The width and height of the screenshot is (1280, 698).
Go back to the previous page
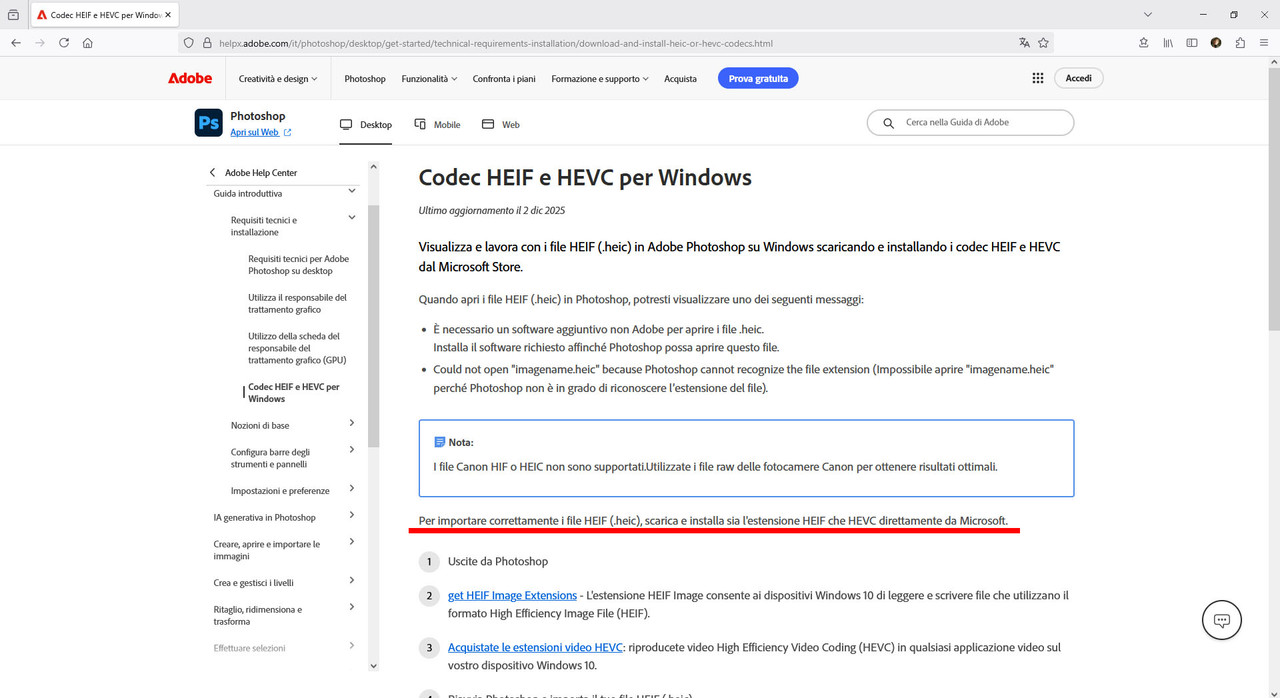click(x=16, y=43)
